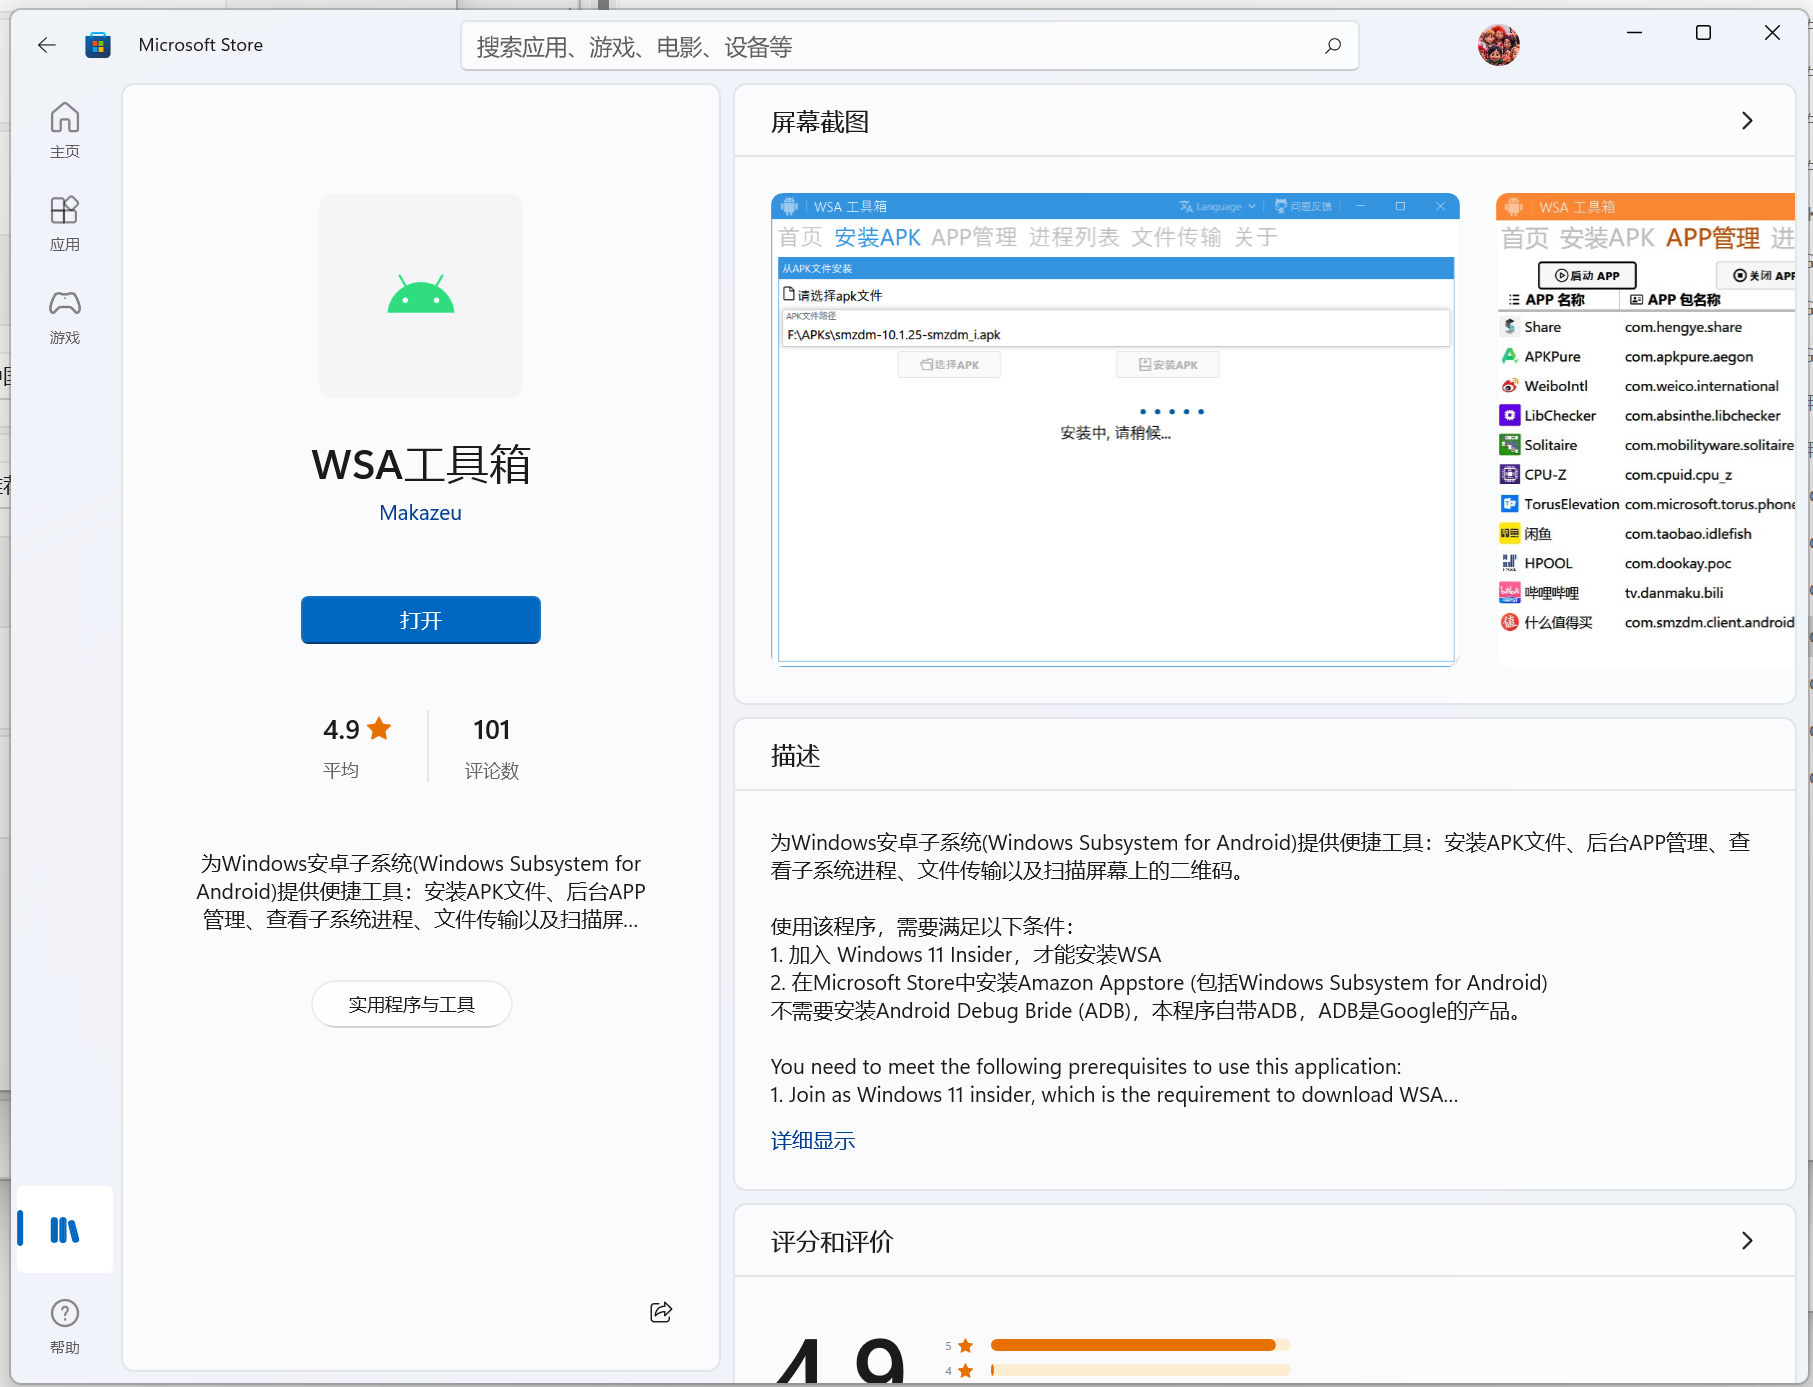Screen dimensions: 1813x1387
Task: Click the 实用程序与工具 category tag
Action: coord(412,1004)
